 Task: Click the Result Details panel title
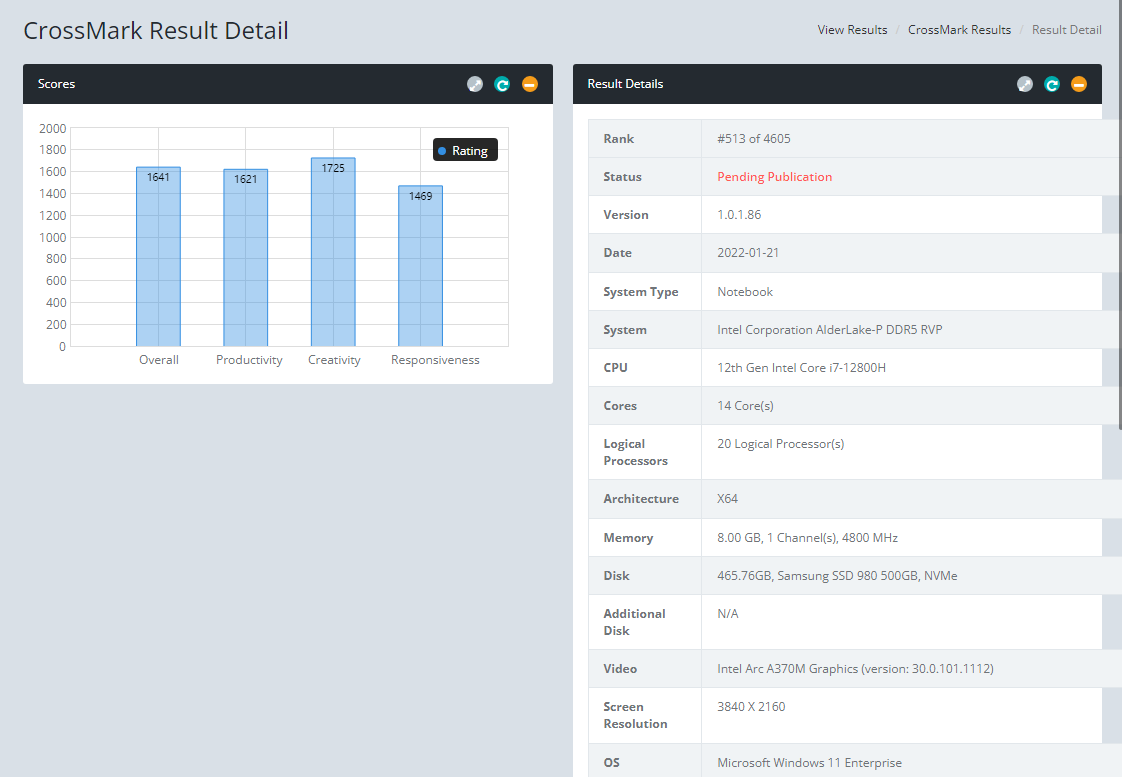625,84
